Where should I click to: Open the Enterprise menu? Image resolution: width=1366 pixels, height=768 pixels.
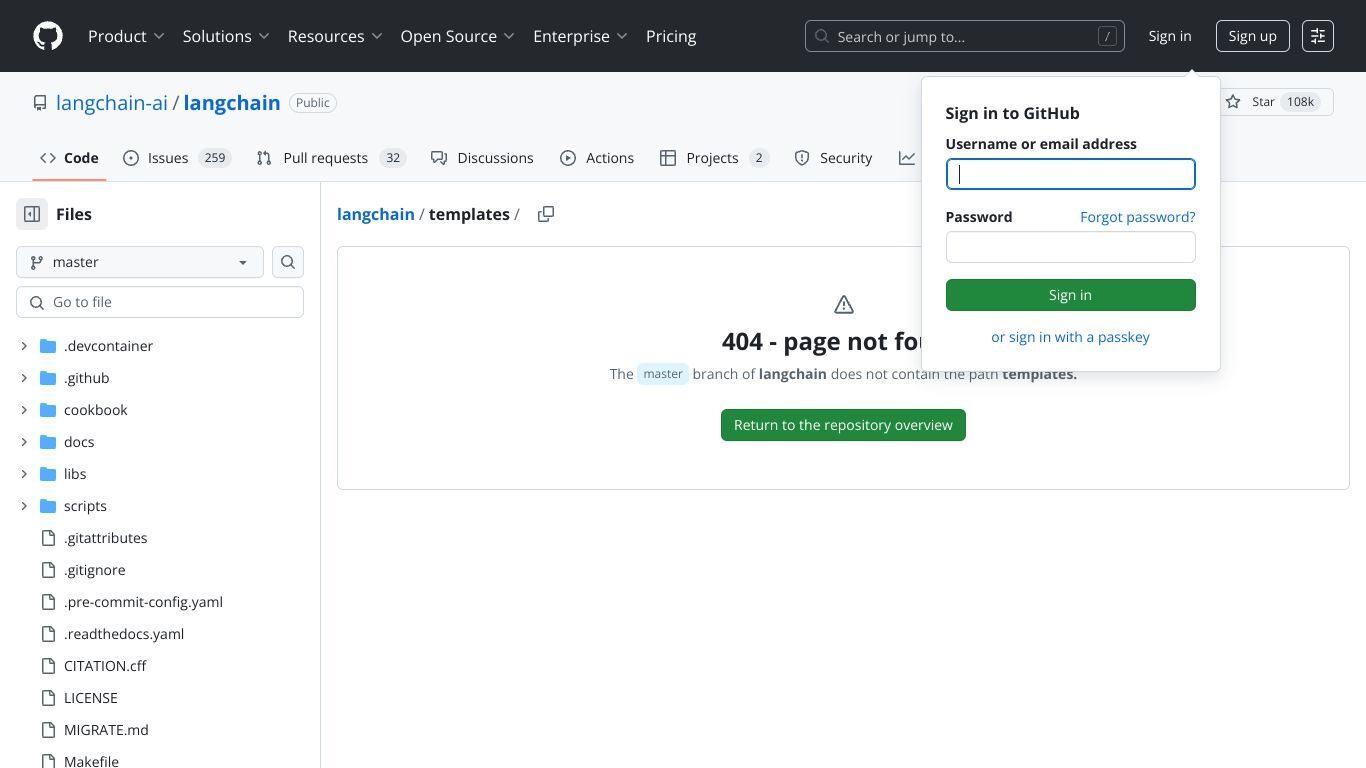click(580, 36)
